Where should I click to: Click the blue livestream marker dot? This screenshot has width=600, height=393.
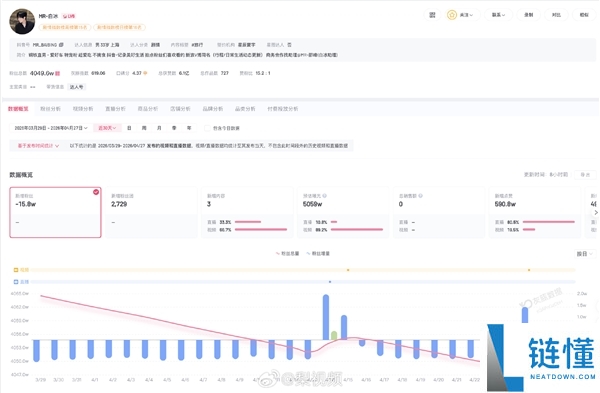(330, 282)
